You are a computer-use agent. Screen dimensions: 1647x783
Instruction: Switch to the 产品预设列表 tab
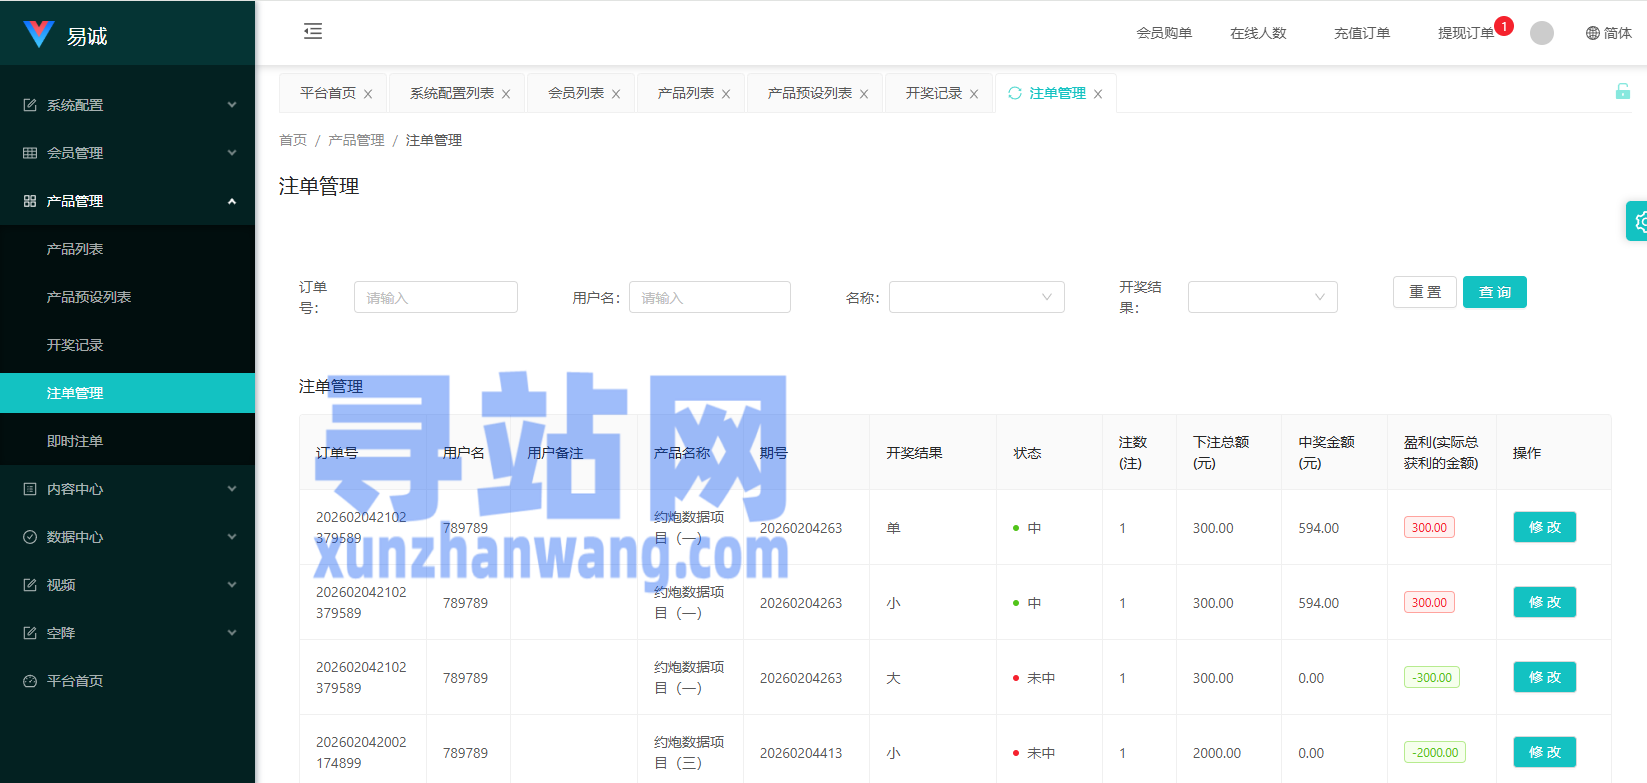coord(809,93)
